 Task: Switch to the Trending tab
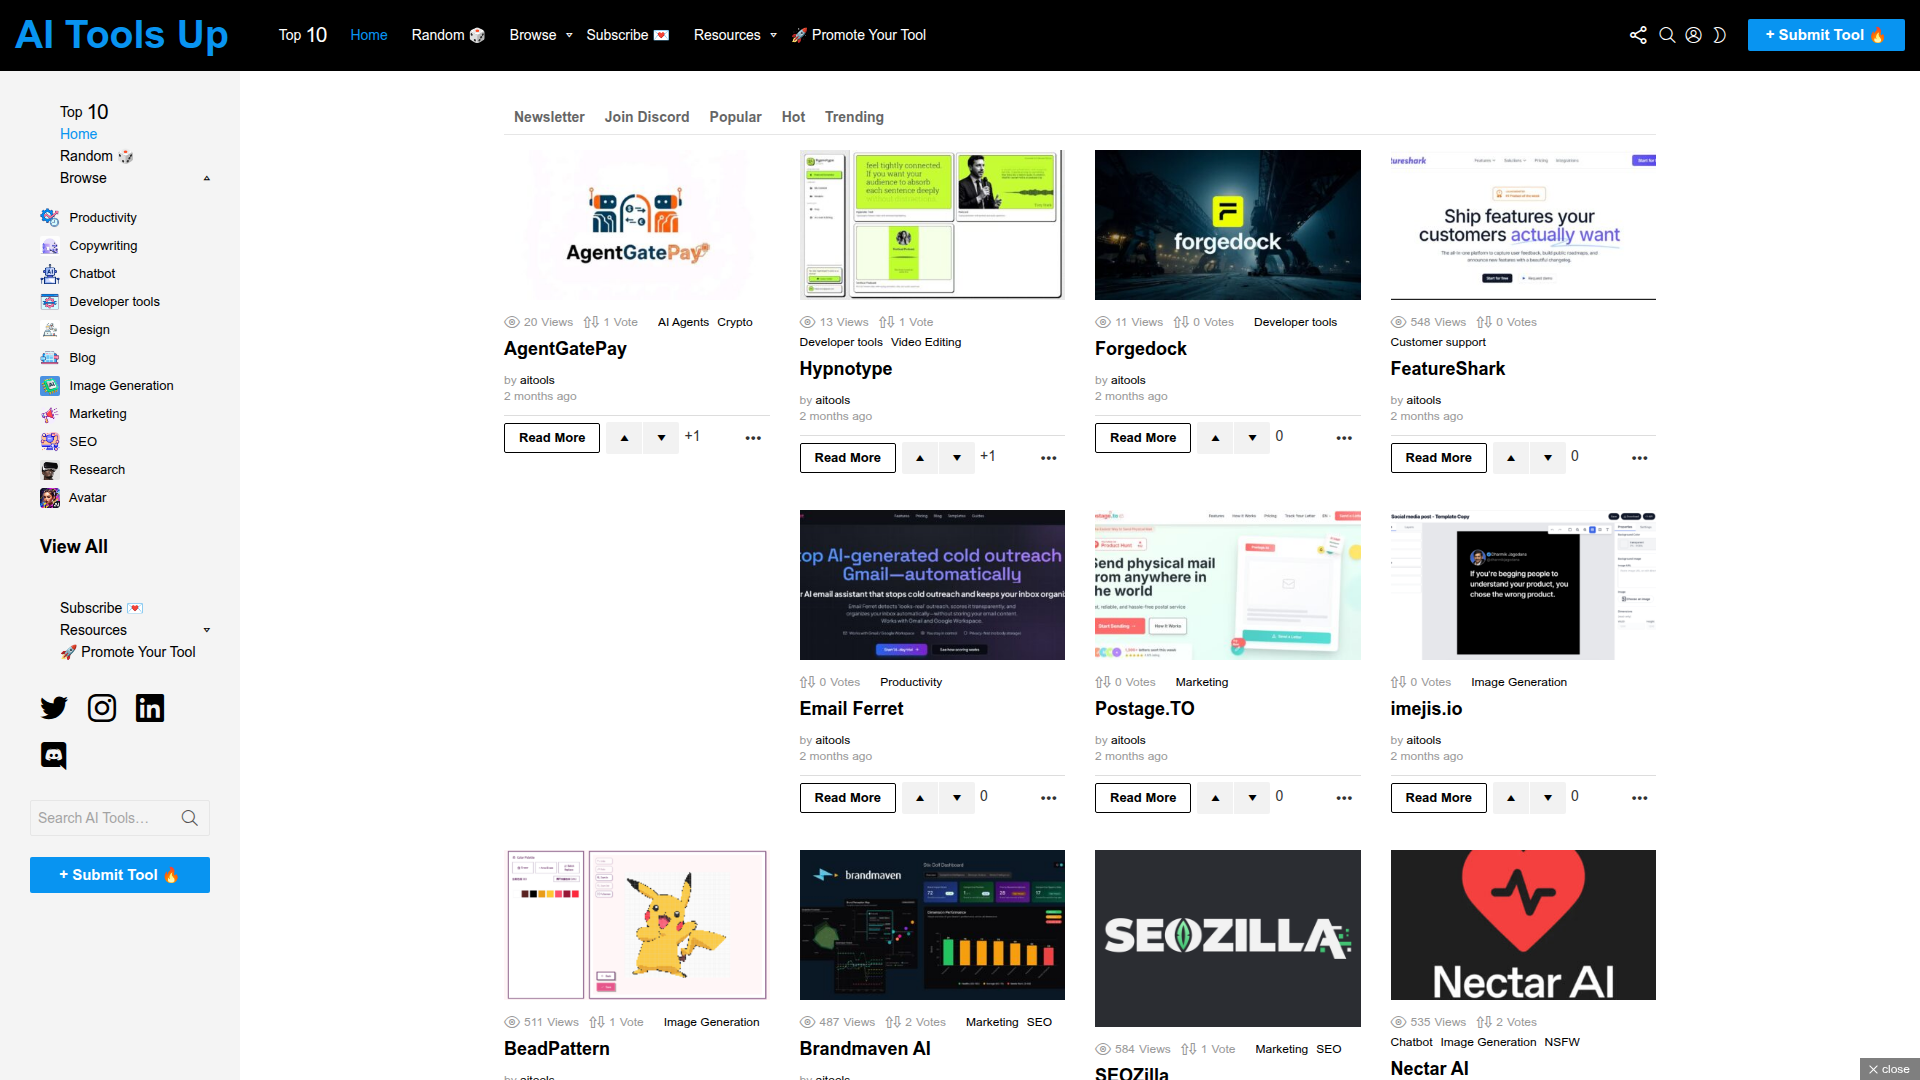[854, 117]
